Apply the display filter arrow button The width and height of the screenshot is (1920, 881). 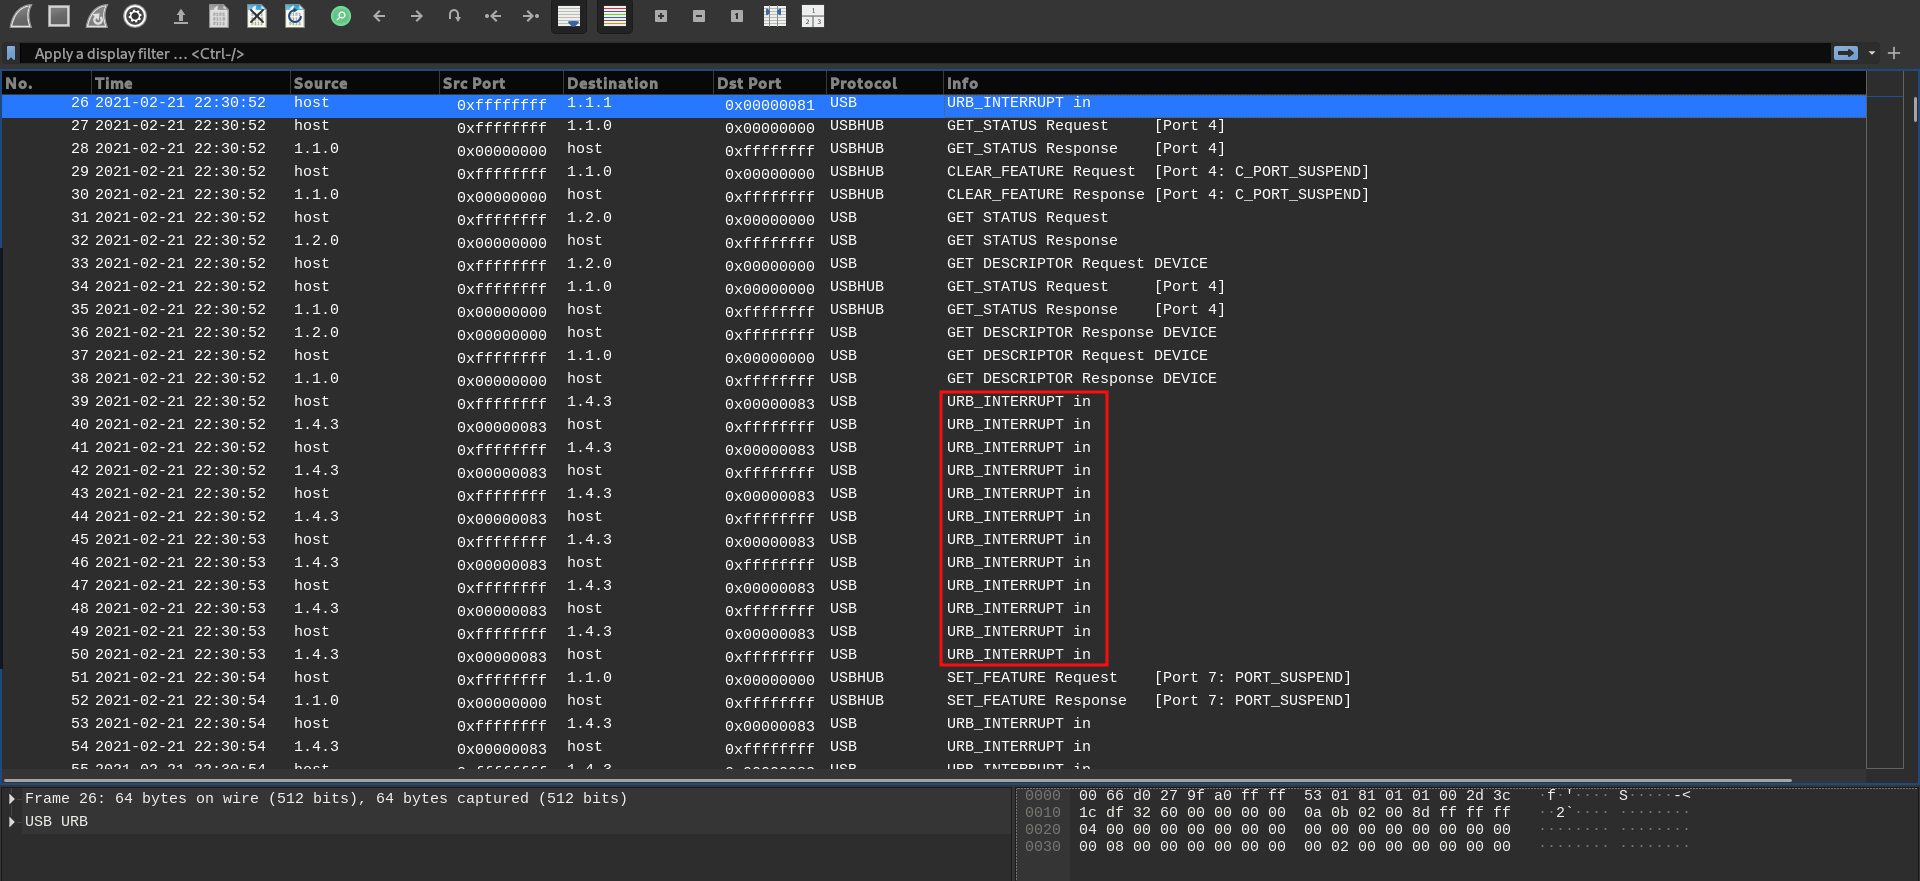click(x=1846, y=53)
